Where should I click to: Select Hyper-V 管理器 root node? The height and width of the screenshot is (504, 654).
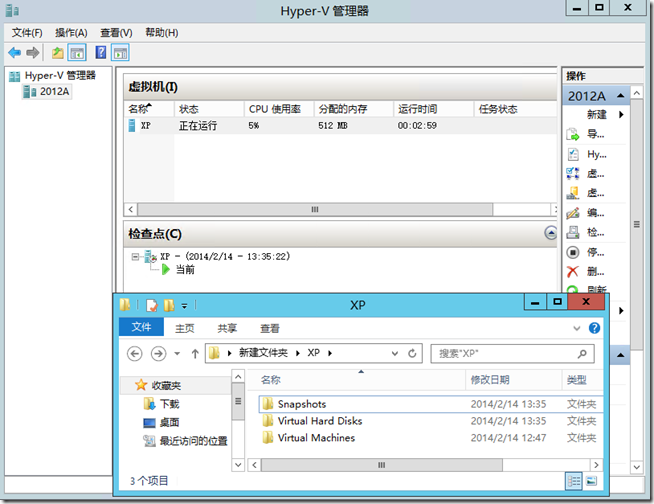(x=60, y=76)
